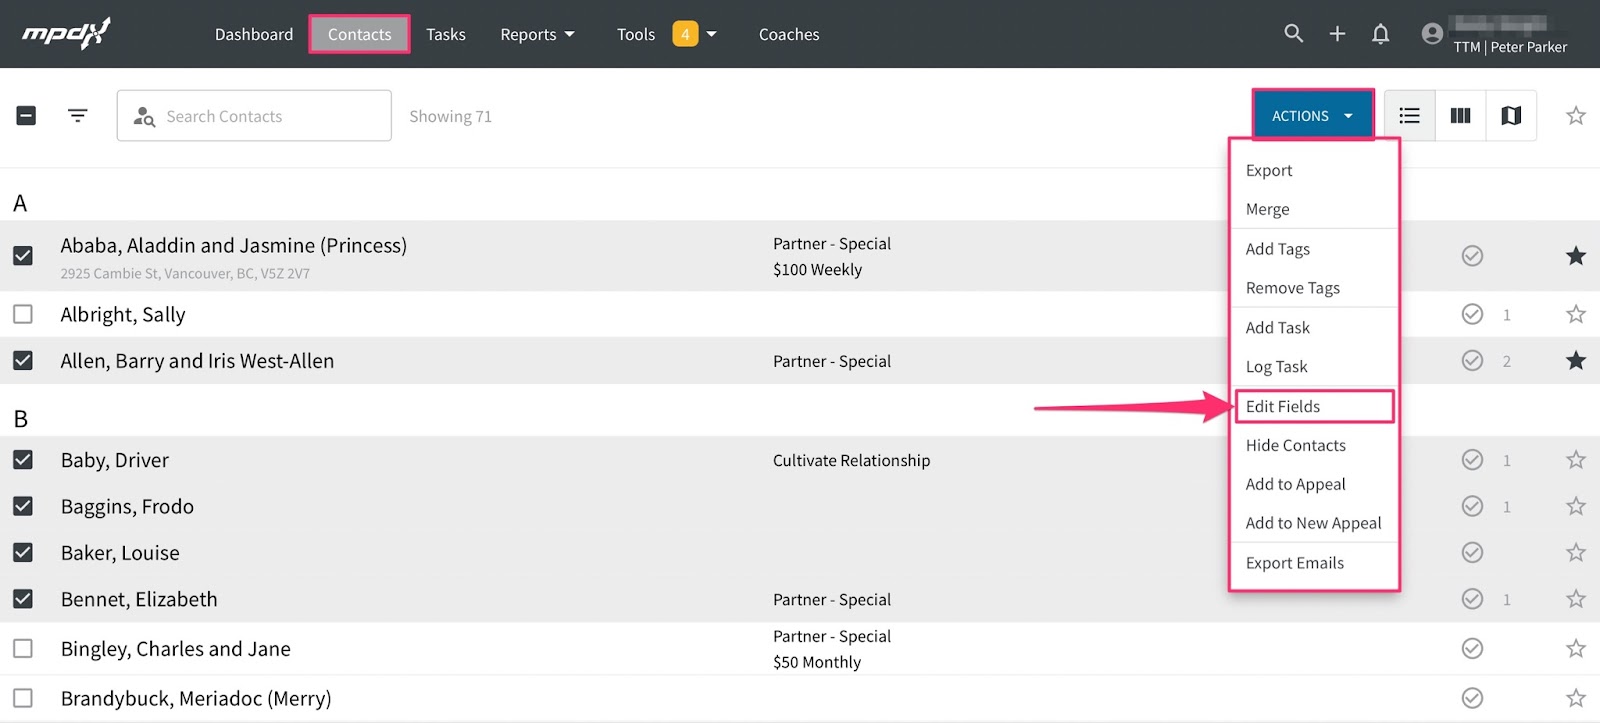Switch to the map view
1600x723 pixels.
[x=1511, y=116]
